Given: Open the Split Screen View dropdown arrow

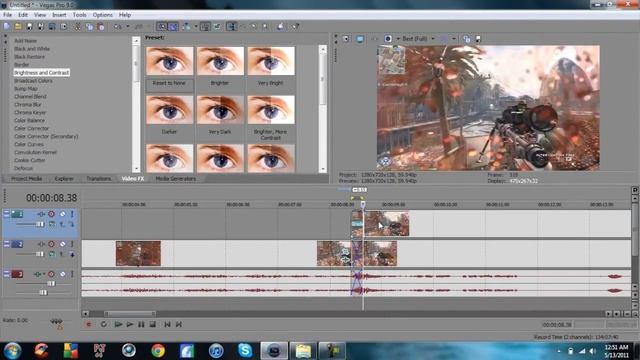Looking at the screenshot, I should coord(398,39).
